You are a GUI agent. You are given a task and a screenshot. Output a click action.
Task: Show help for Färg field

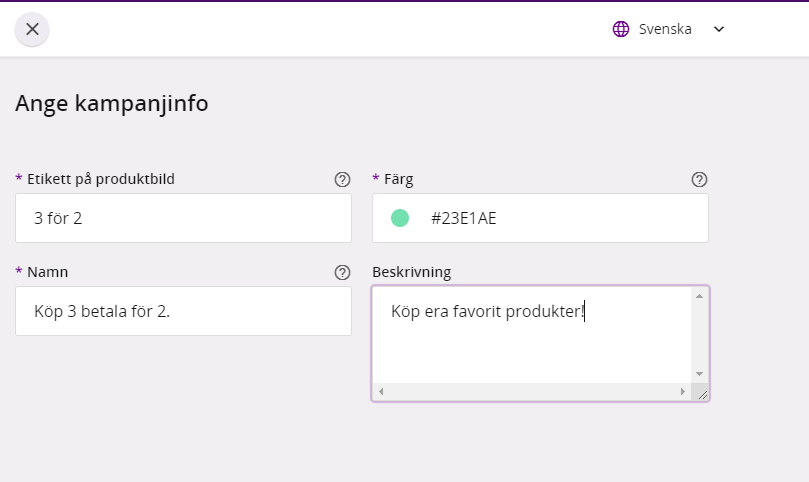click(699, 180)
